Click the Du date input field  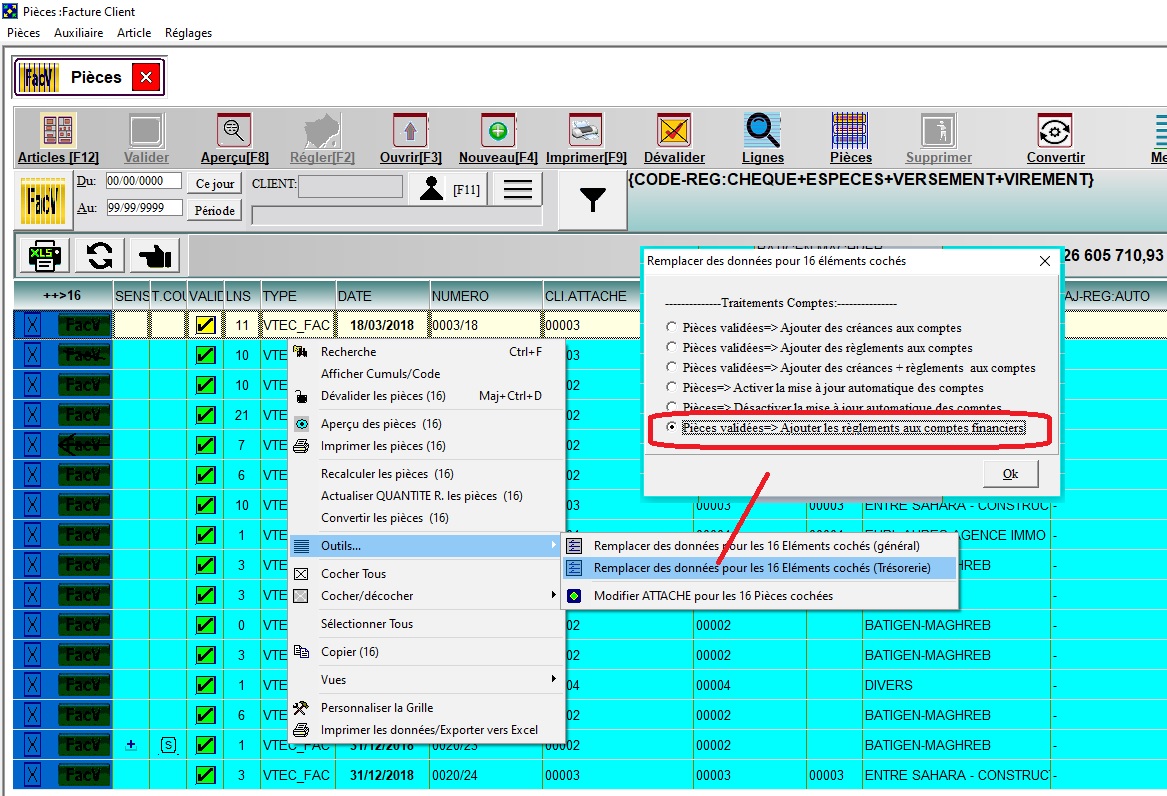click(x=144, y=181)
